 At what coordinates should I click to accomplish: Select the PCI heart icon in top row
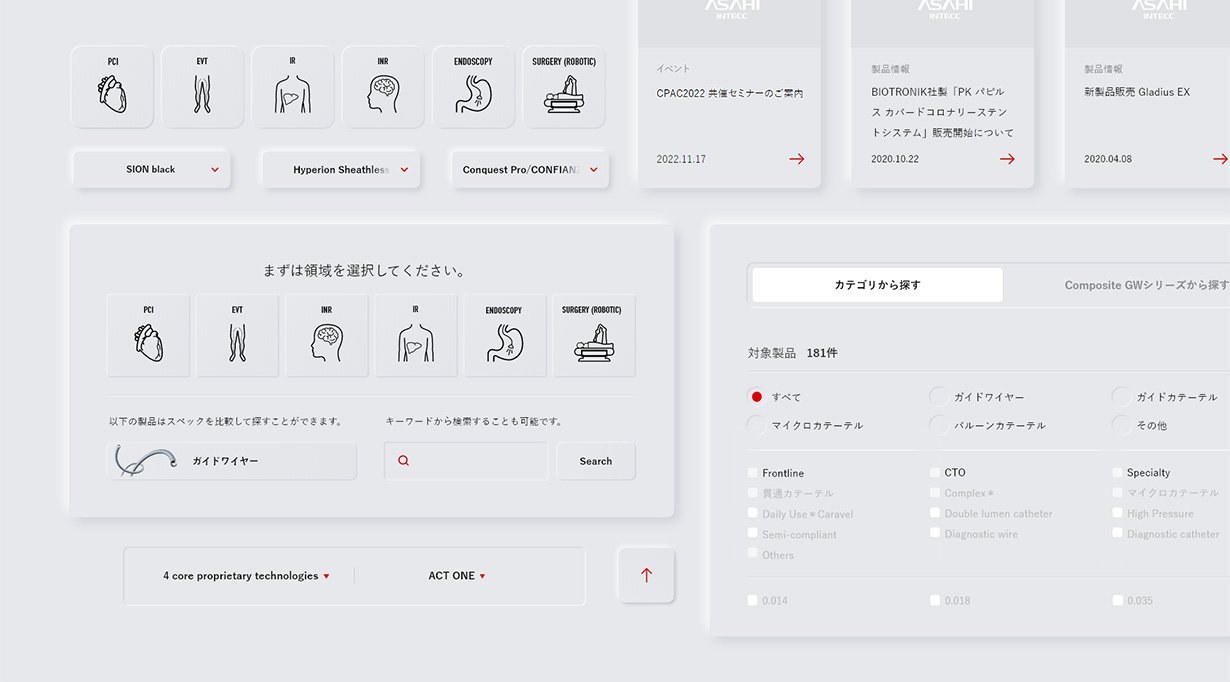(112, 87)
